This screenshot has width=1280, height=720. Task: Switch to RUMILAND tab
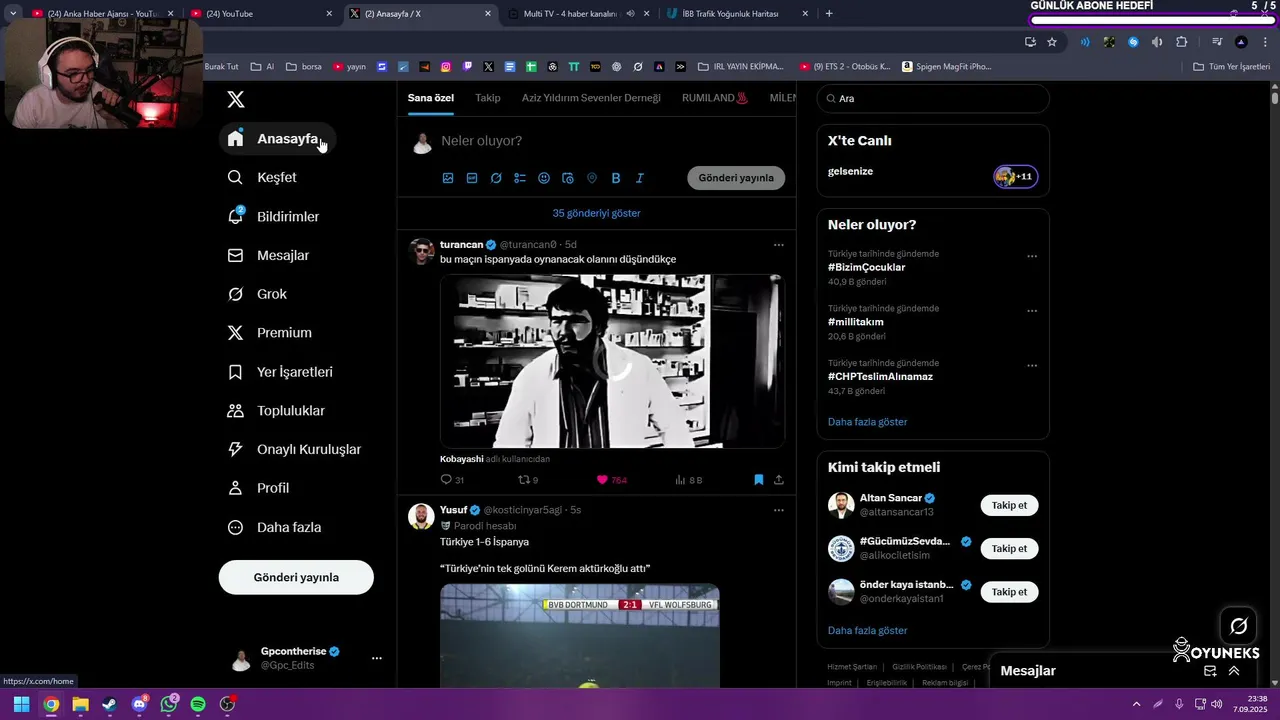coord(715,98)
